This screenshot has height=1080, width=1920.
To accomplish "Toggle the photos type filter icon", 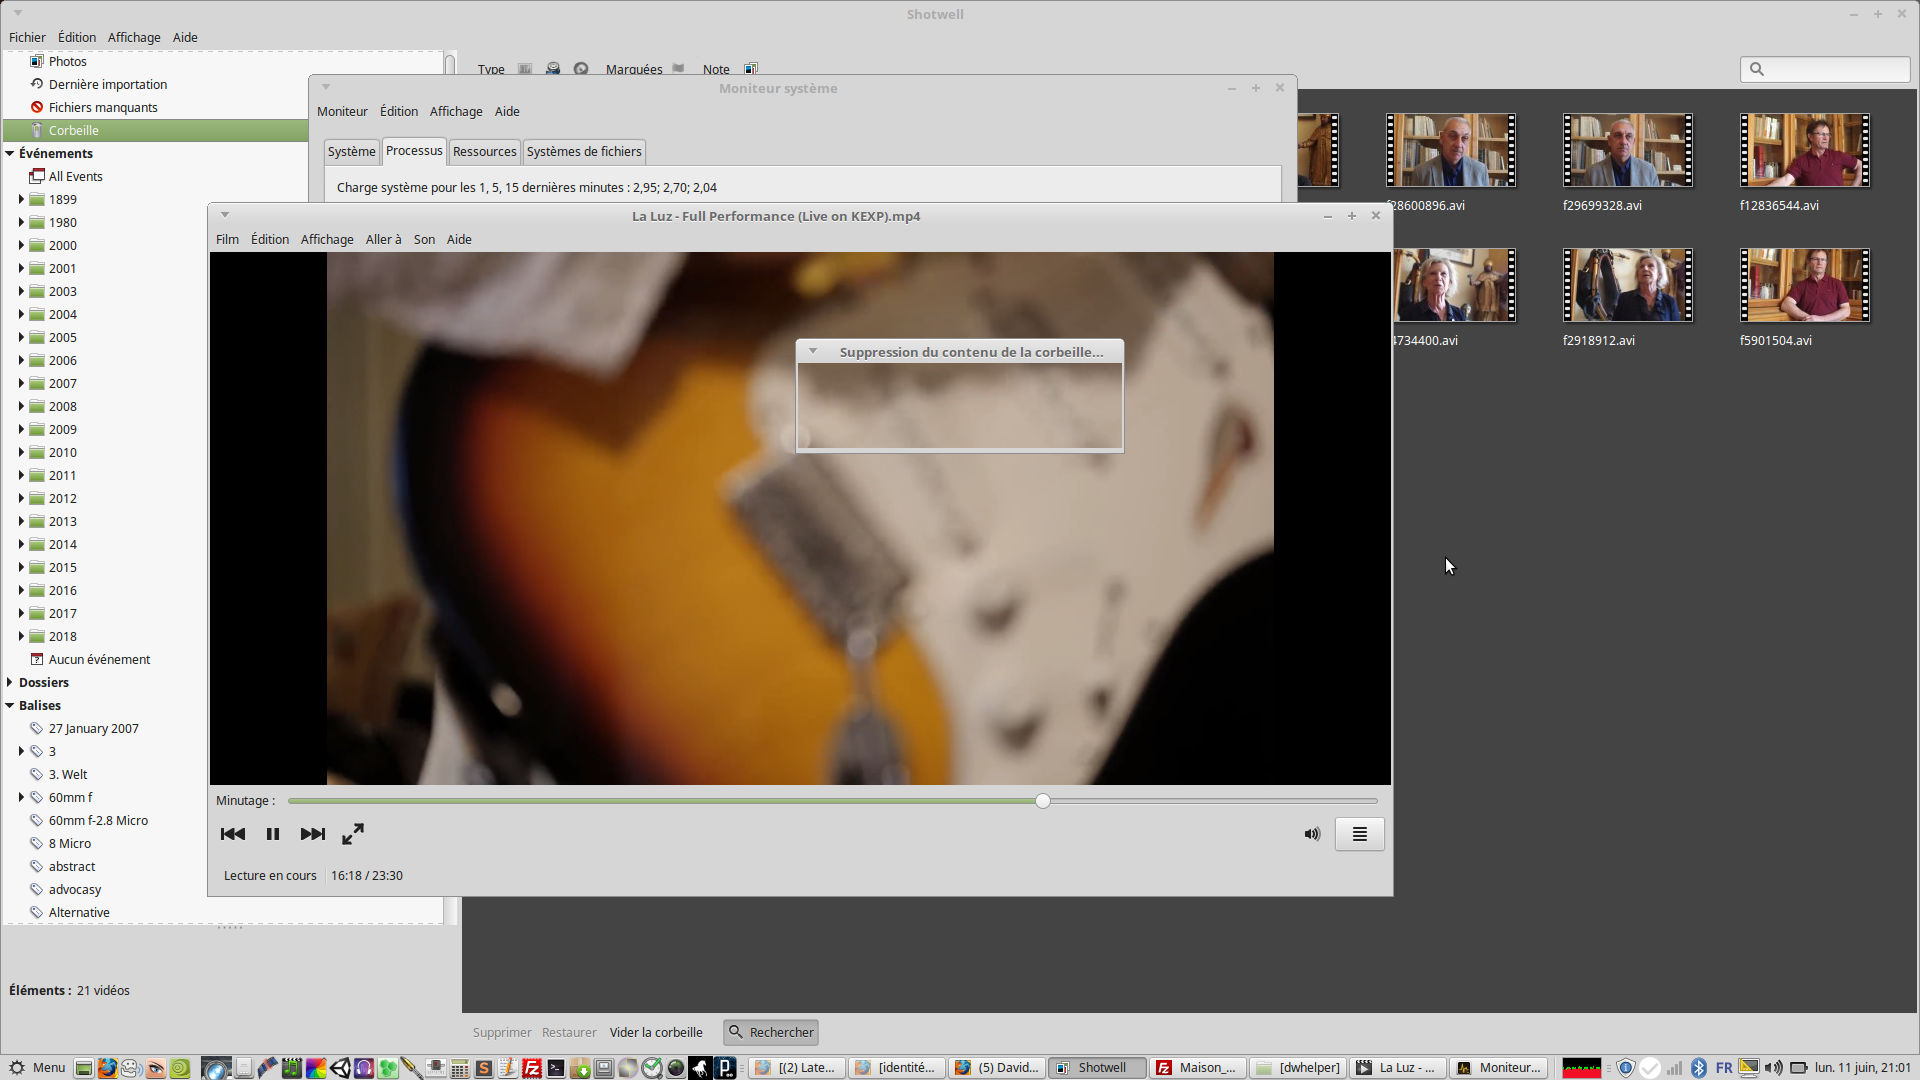I will click(525, 69).
